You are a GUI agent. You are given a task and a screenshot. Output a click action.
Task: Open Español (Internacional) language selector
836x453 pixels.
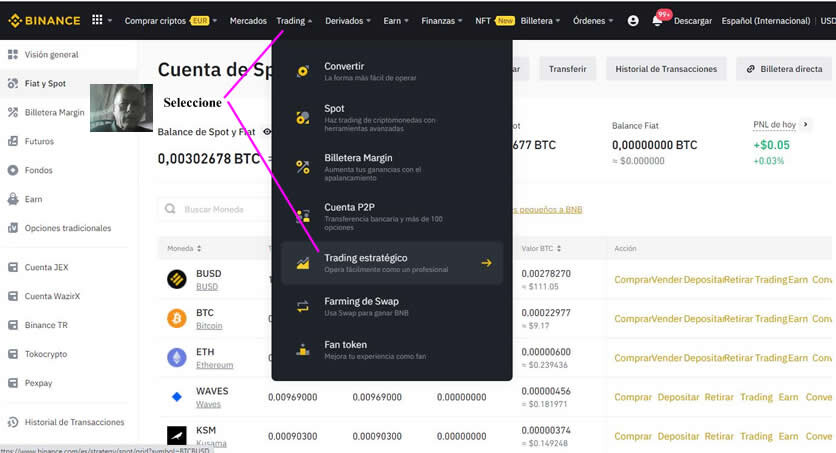click(766, 21)
